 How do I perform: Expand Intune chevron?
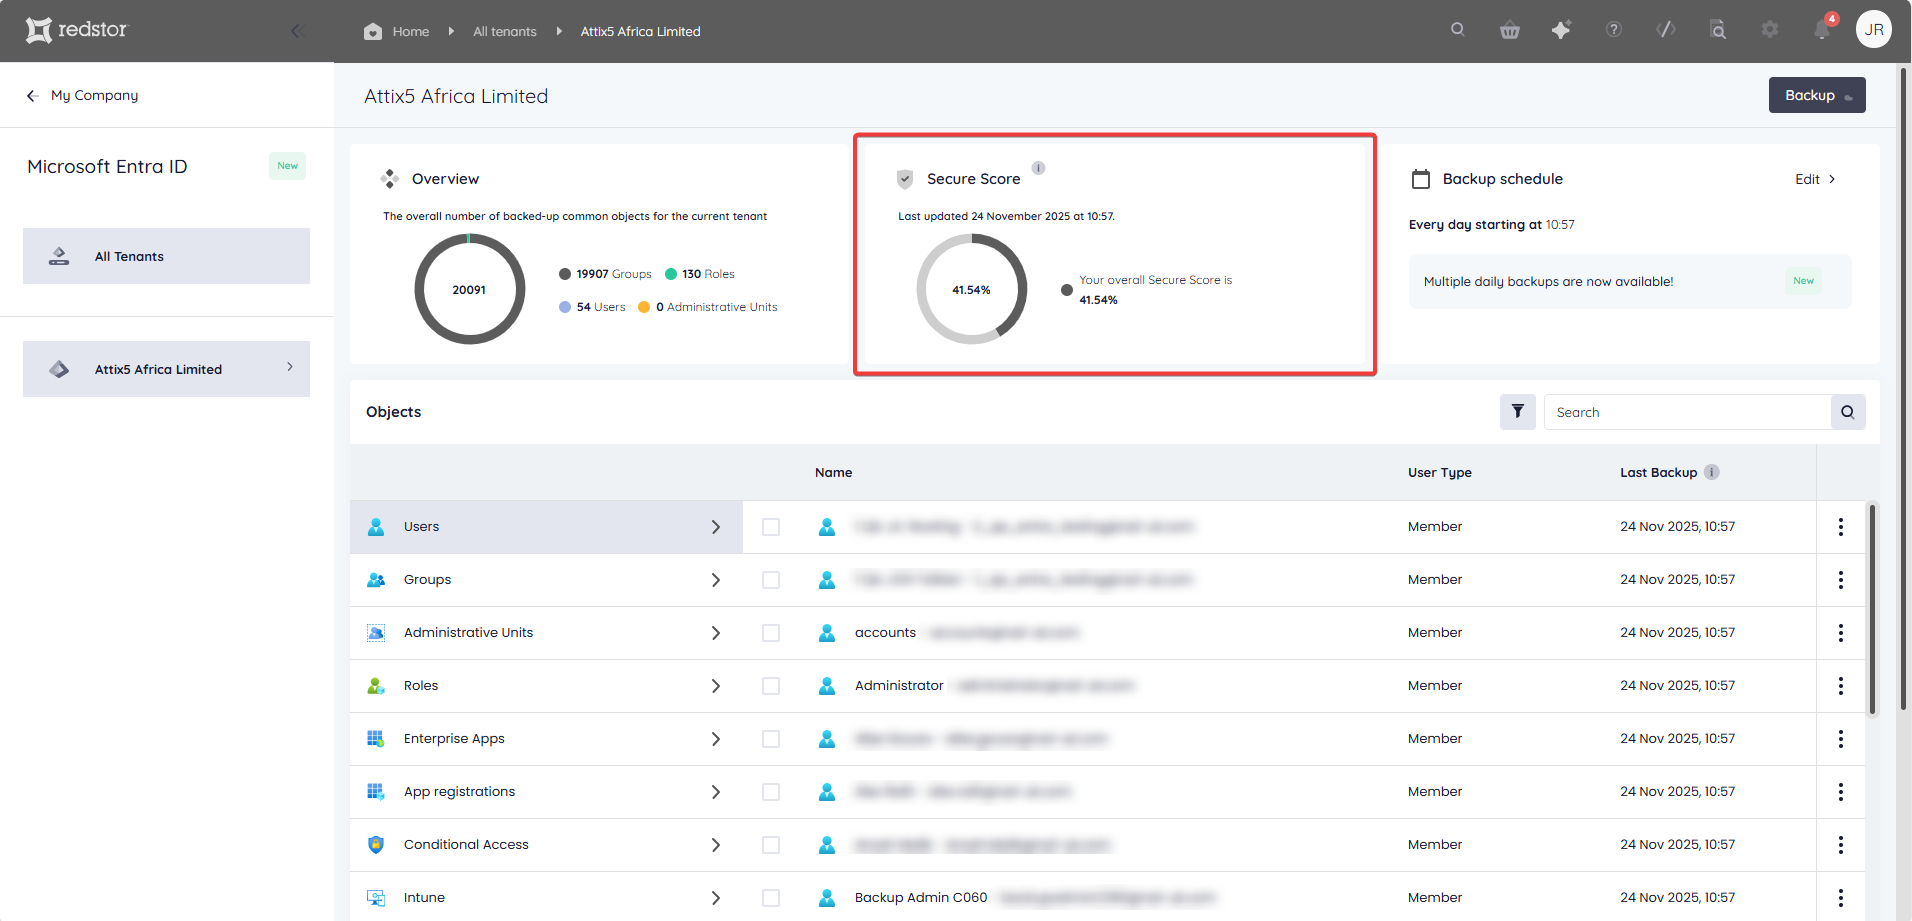716,898
